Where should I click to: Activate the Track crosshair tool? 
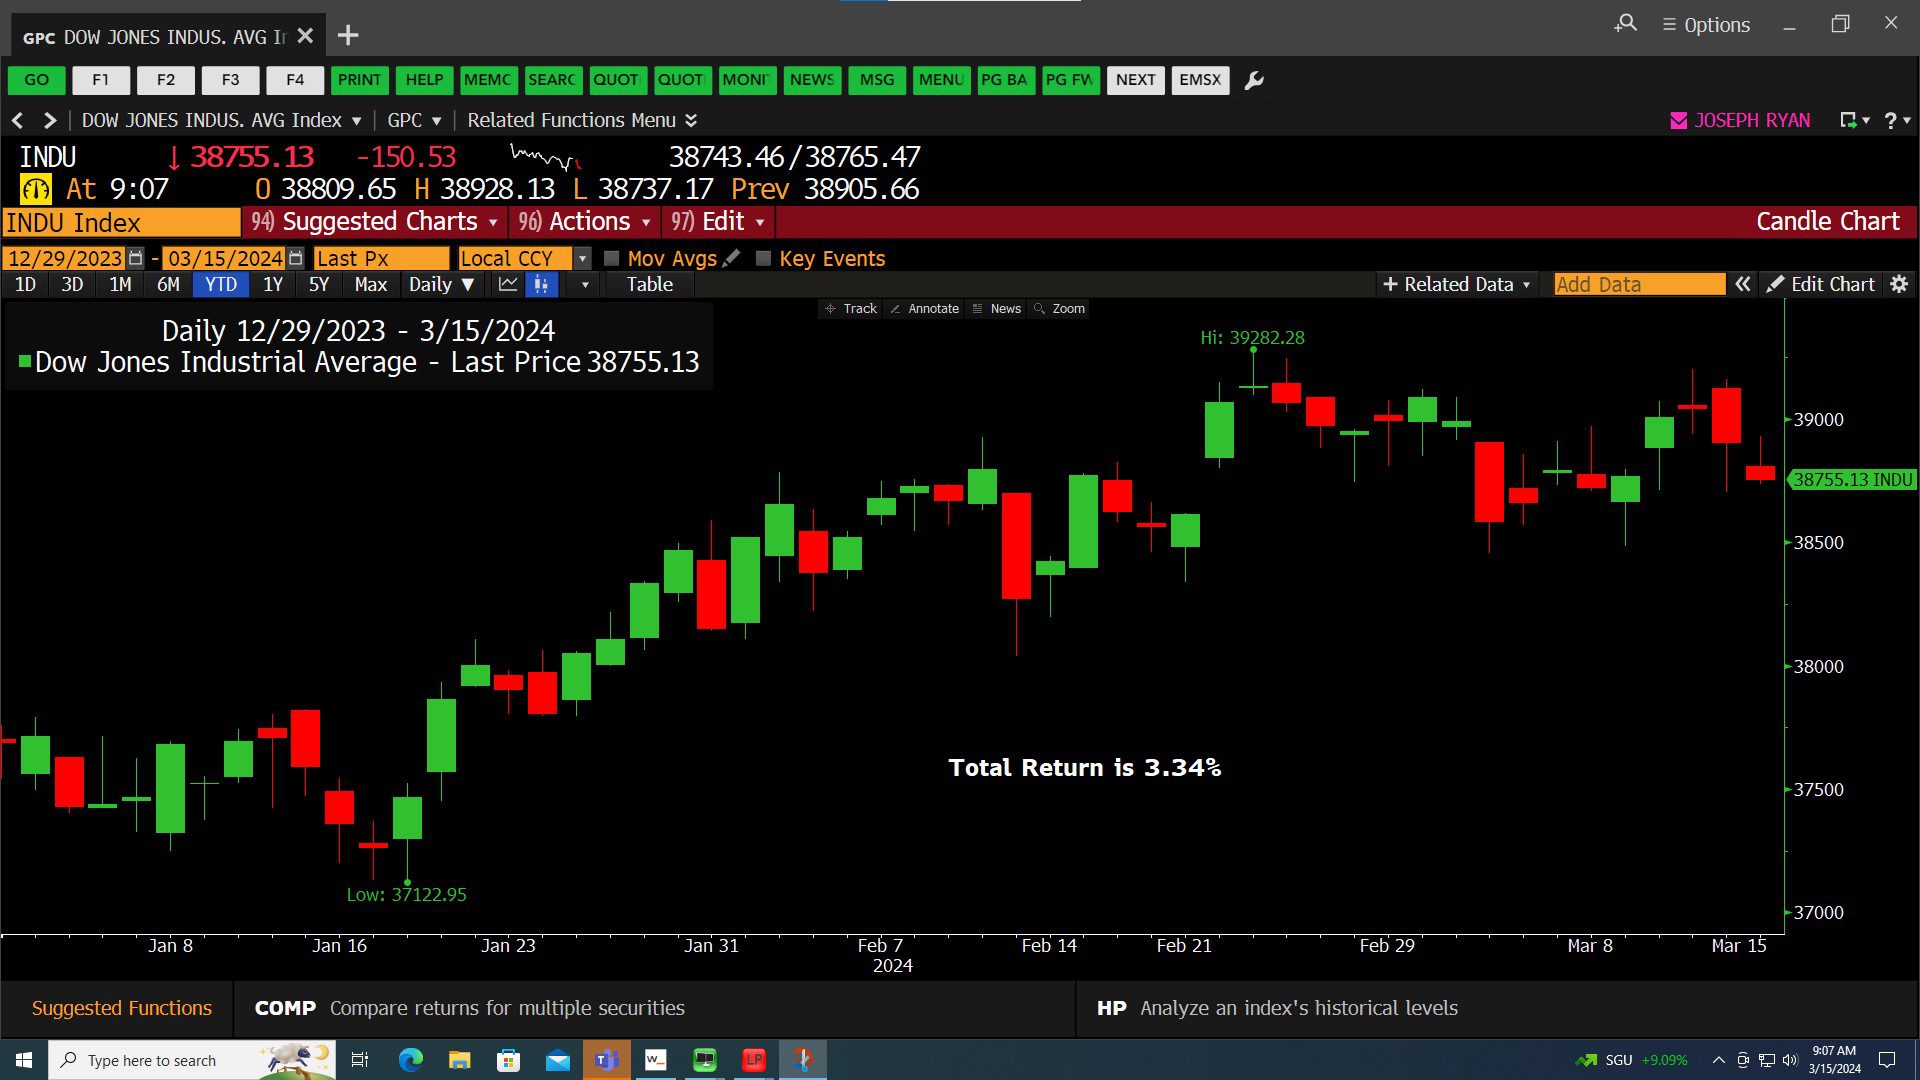(851, 309)
